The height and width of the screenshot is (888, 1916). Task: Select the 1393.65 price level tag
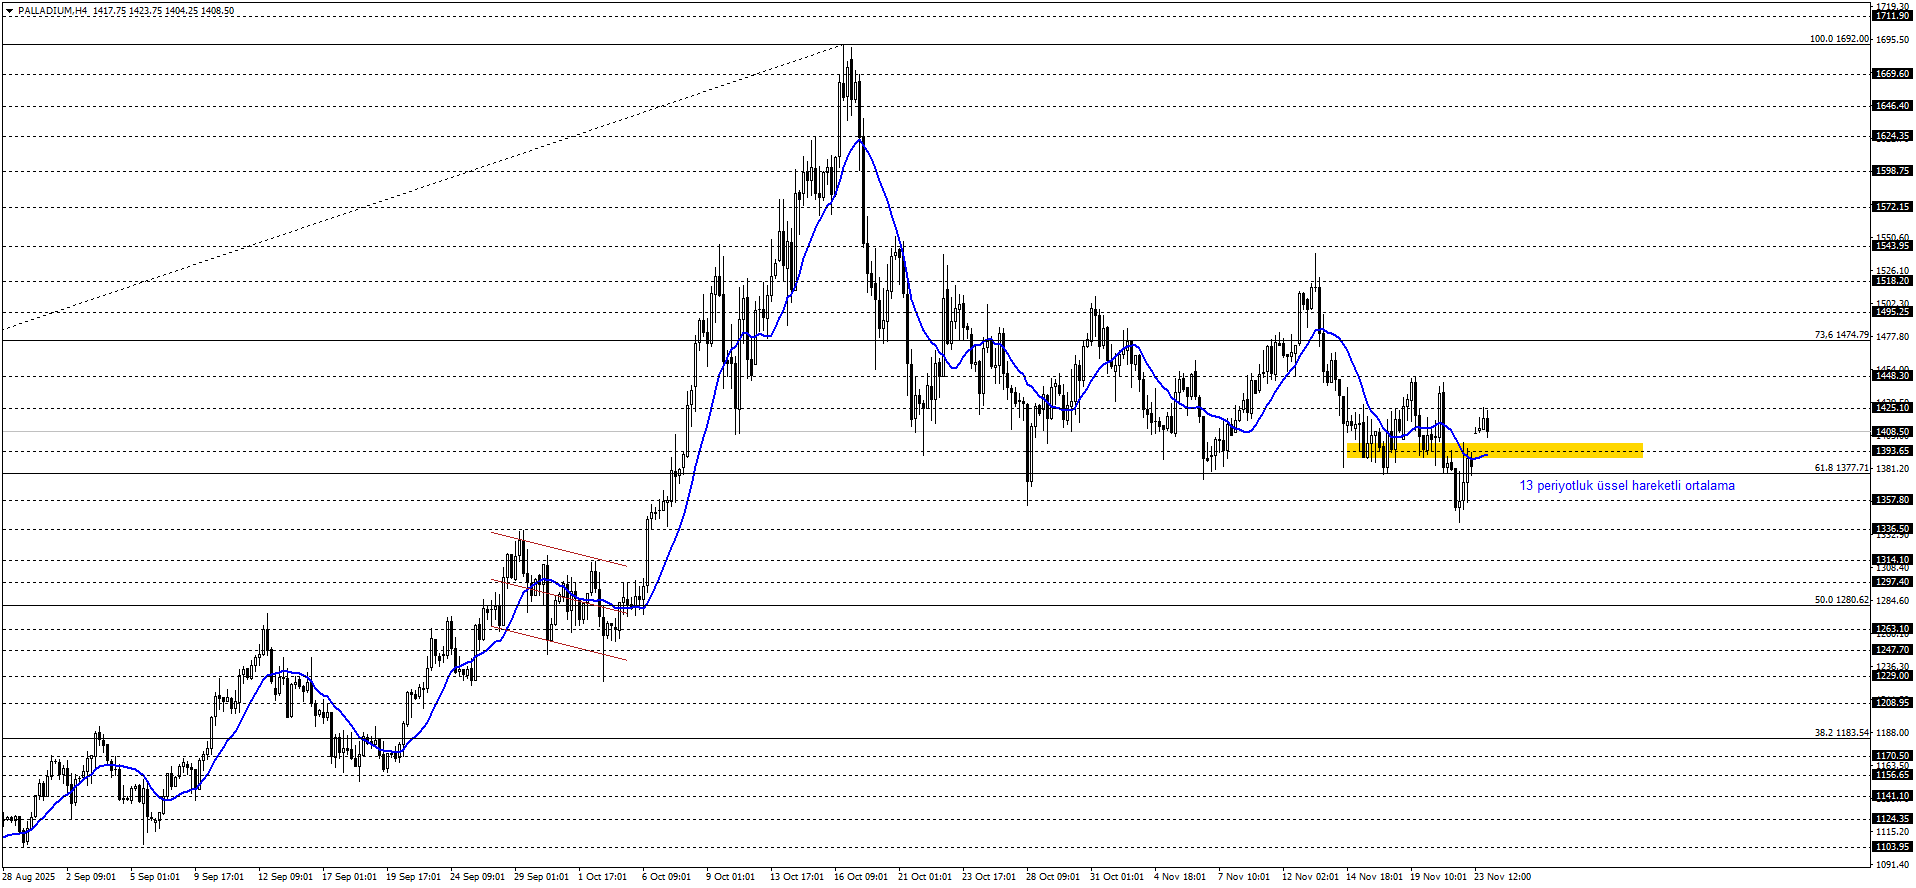coord(1891,451)
